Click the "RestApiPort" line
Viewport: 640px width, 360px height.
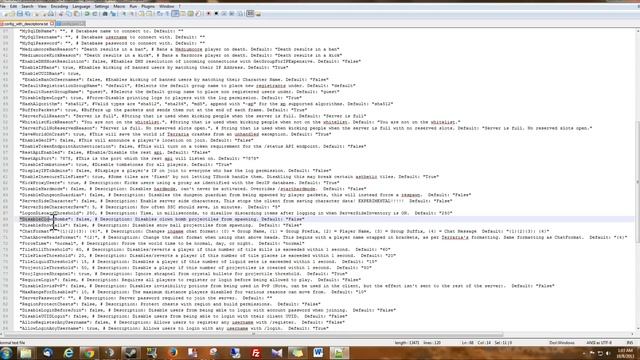coord(139,158)
